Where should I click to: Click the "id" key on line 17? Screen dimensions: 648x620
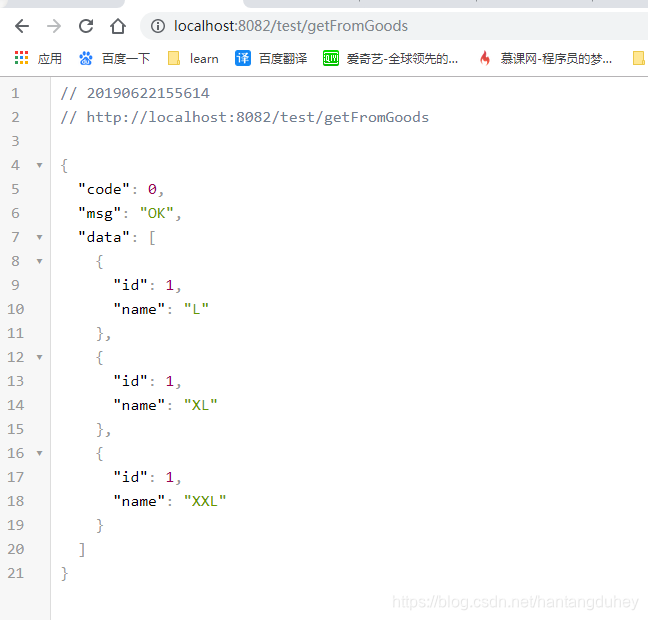click(x=131, y=477)
